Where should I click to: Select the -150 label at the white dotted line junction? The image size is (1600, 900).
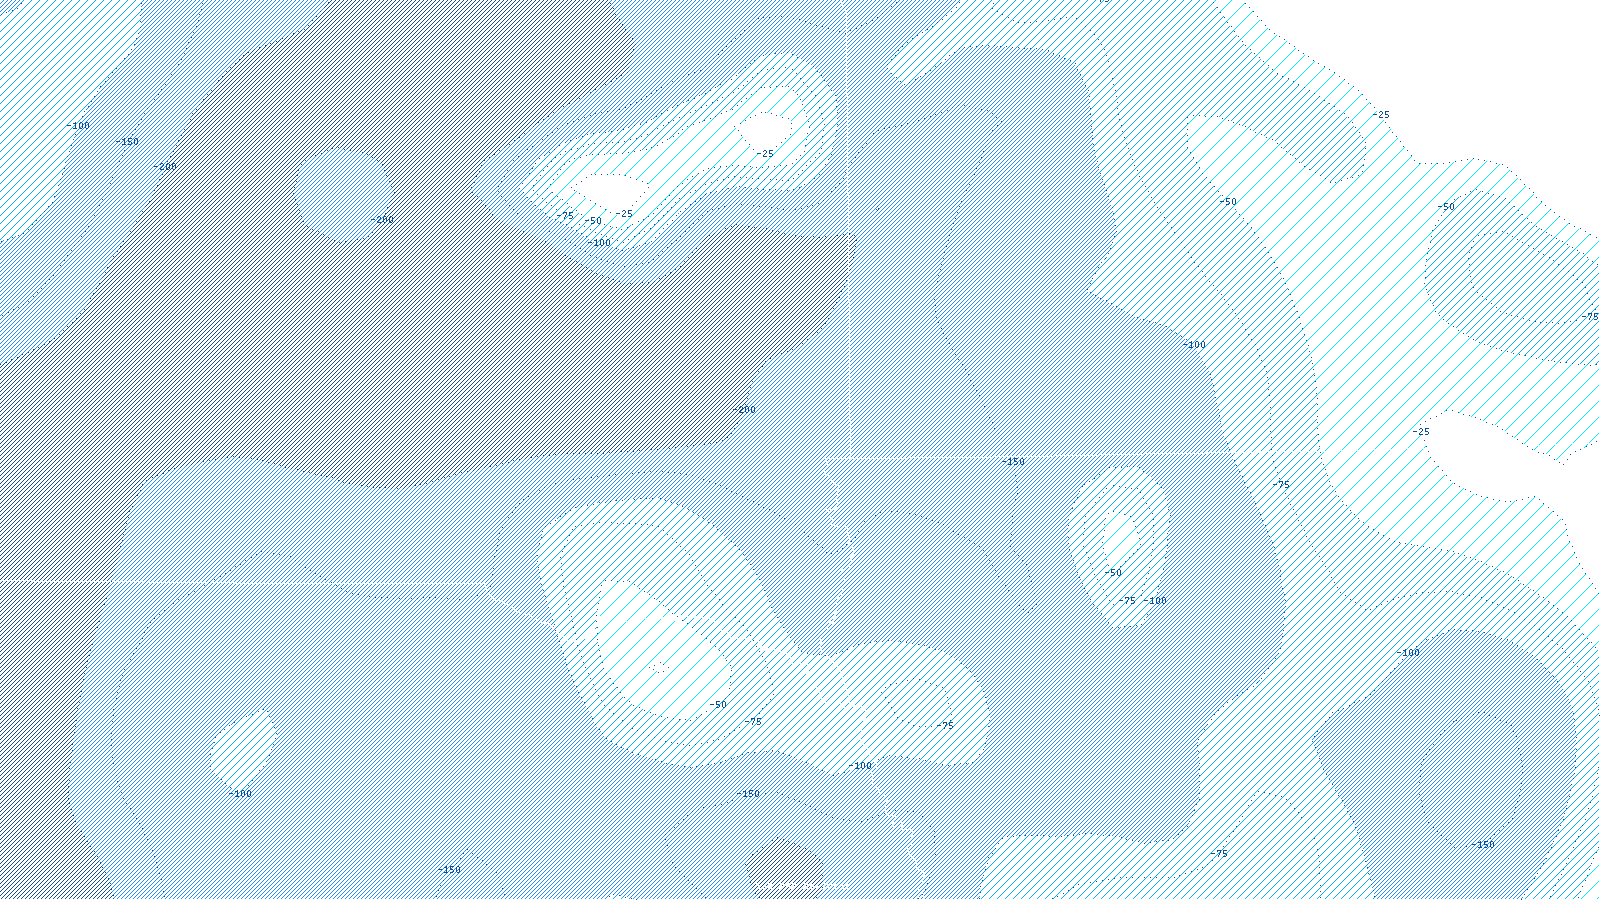tap(1013, 462)
